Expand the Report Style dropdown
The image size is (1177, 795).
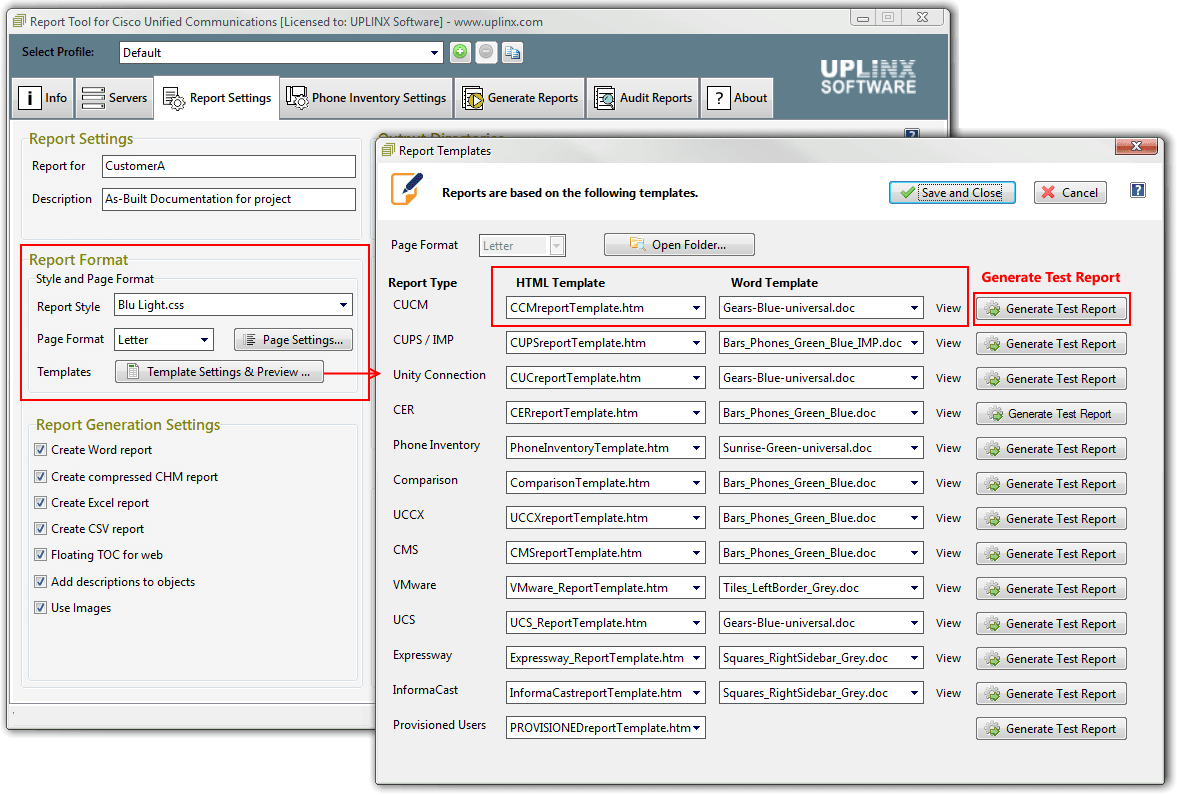pos(343,305)
